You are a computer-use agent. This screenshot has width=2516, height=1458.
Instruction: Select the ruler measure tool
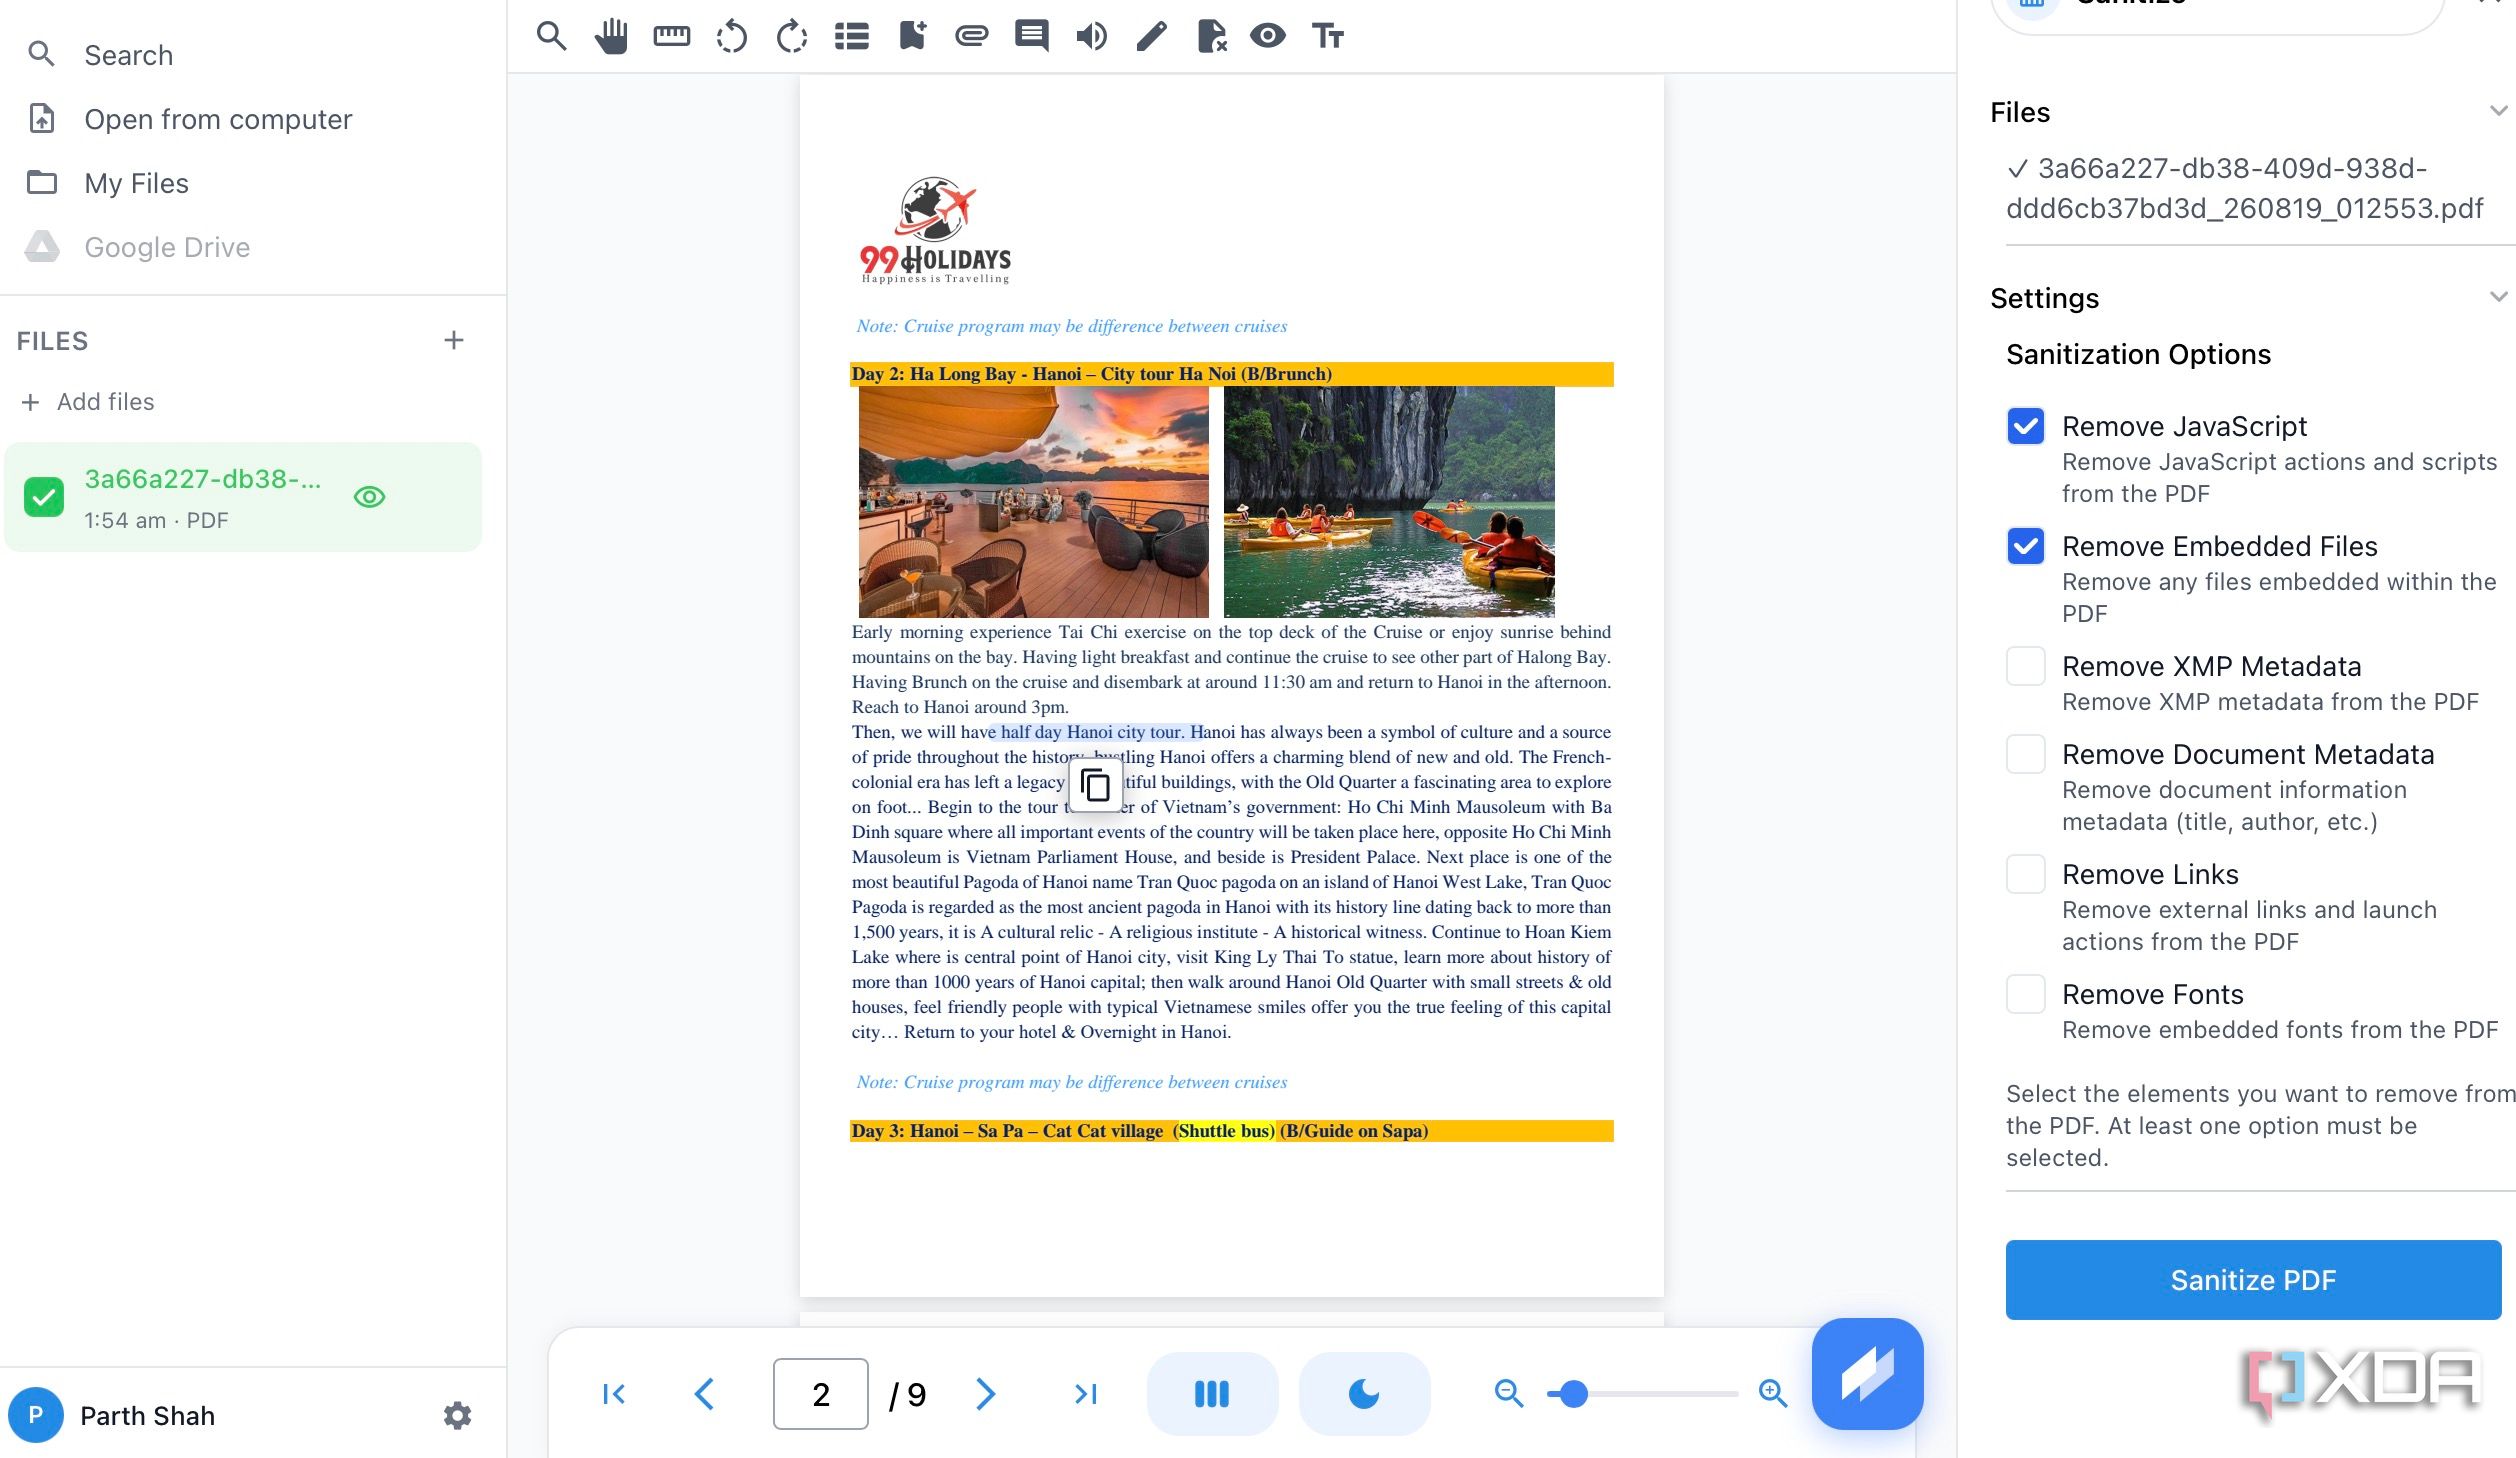pos(671,36)
